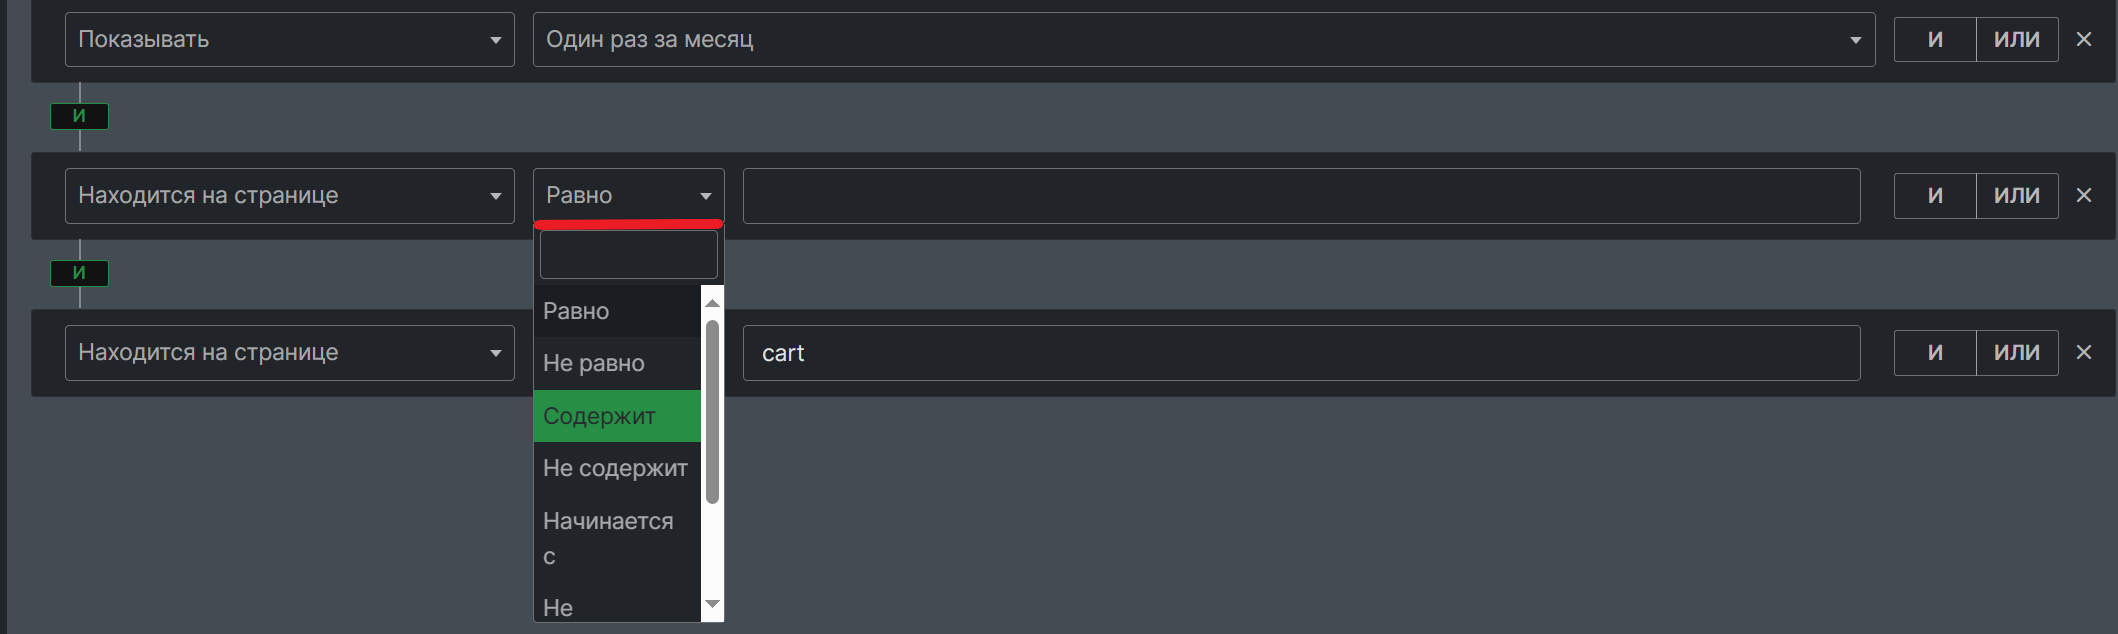Collapse the 'Равно' operator dropdown

coord(628,196)
